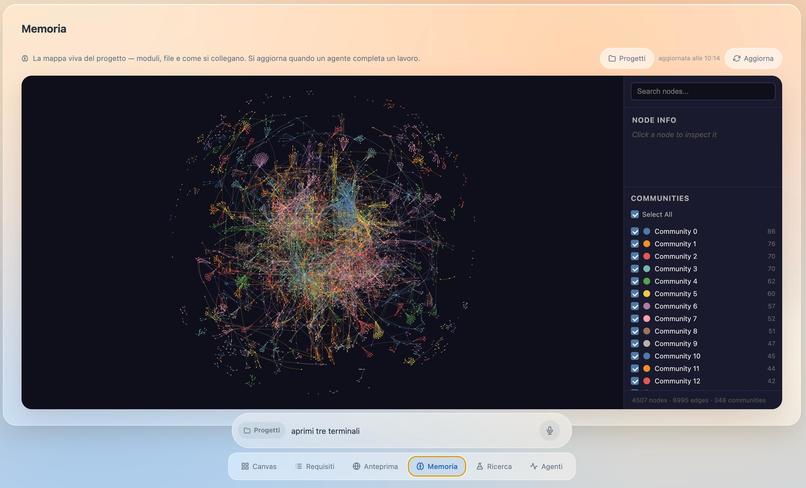Toggle Community 3 checkbox
Screen dimensions: 806x488
(x=635, y=269)
